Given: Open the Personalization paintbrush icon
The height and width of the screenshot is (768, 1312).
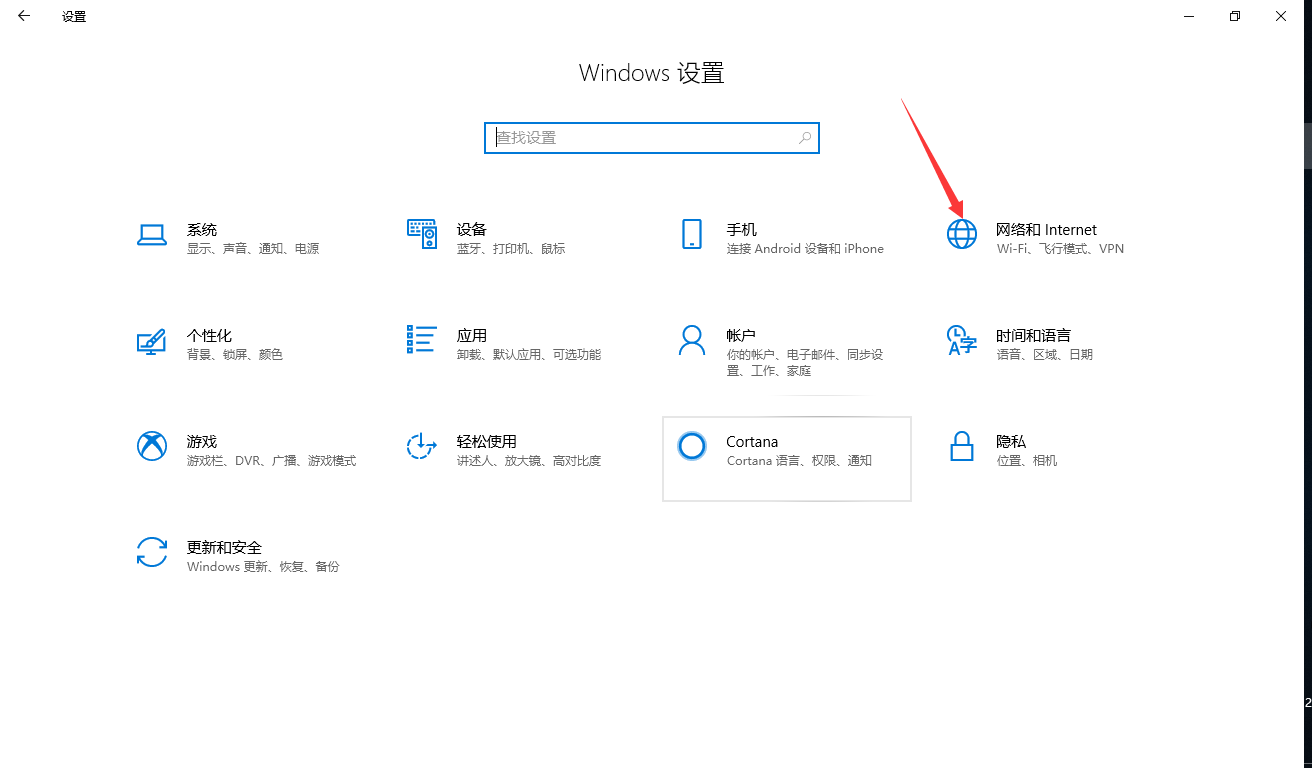Looking at the screenshot, I should 151,341.
